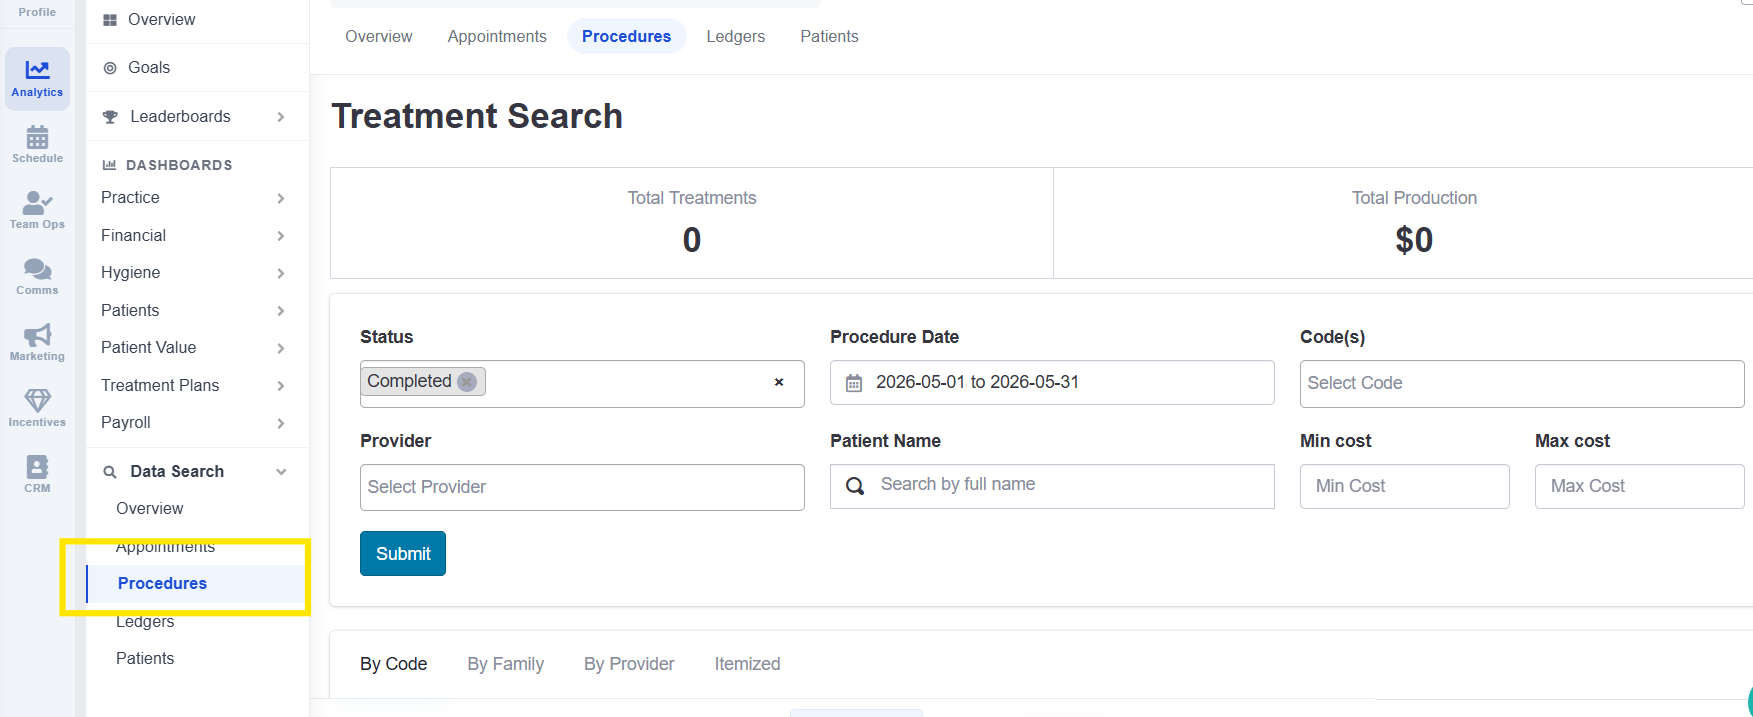The height and width of the screenshot is (717, 1753).
Task: Clear all Status selections
Action: 779,382
